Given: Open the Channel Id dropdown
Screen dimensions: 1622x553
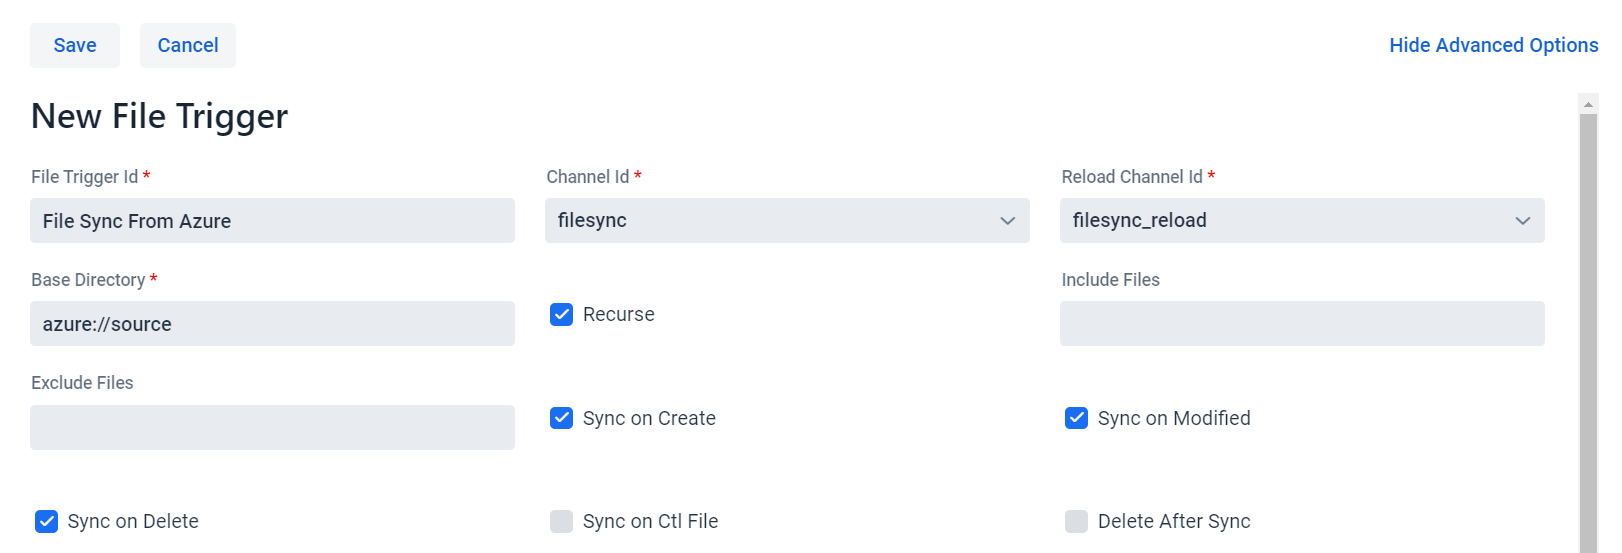Looking at the screenshot, I should coord(787,220).
